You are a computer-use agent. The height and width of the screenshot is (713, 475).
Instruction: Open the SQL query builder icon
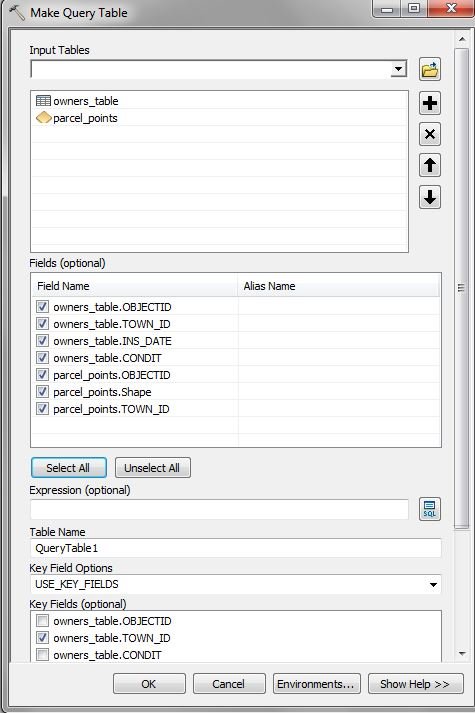(x=430, y=508)
